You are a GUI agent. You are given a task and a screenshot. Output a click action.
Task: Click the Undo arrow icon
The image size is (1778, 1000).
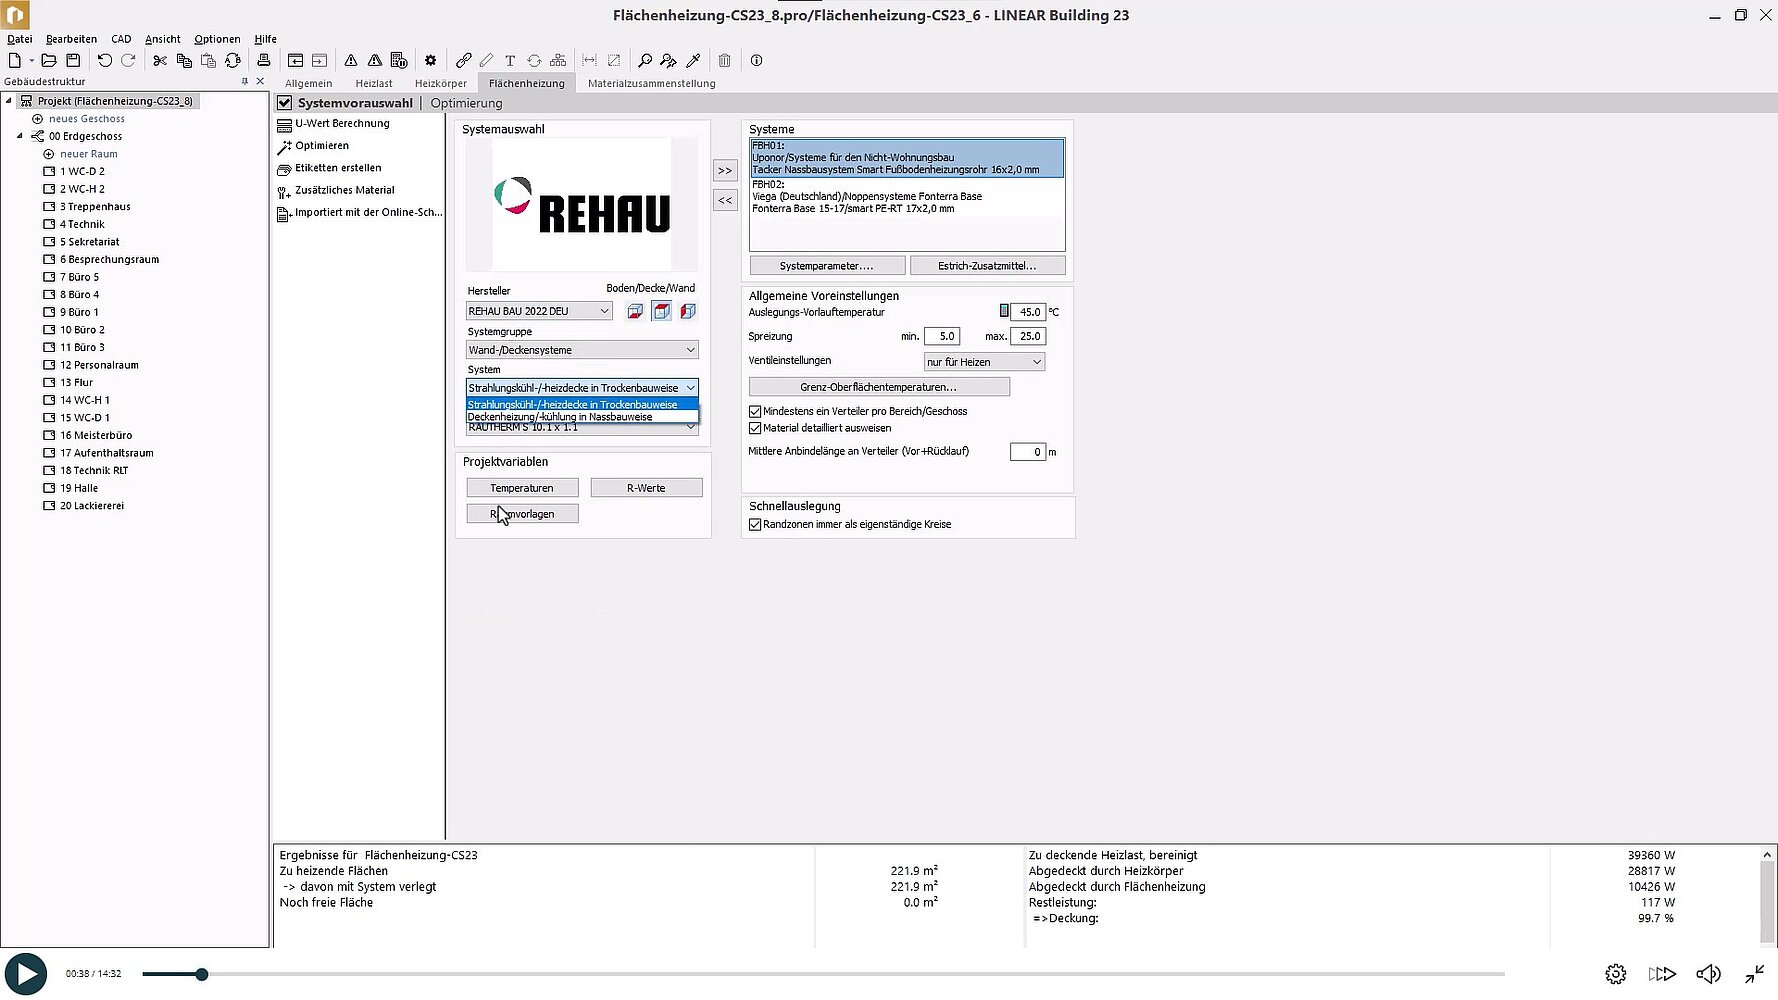[104, 60]
